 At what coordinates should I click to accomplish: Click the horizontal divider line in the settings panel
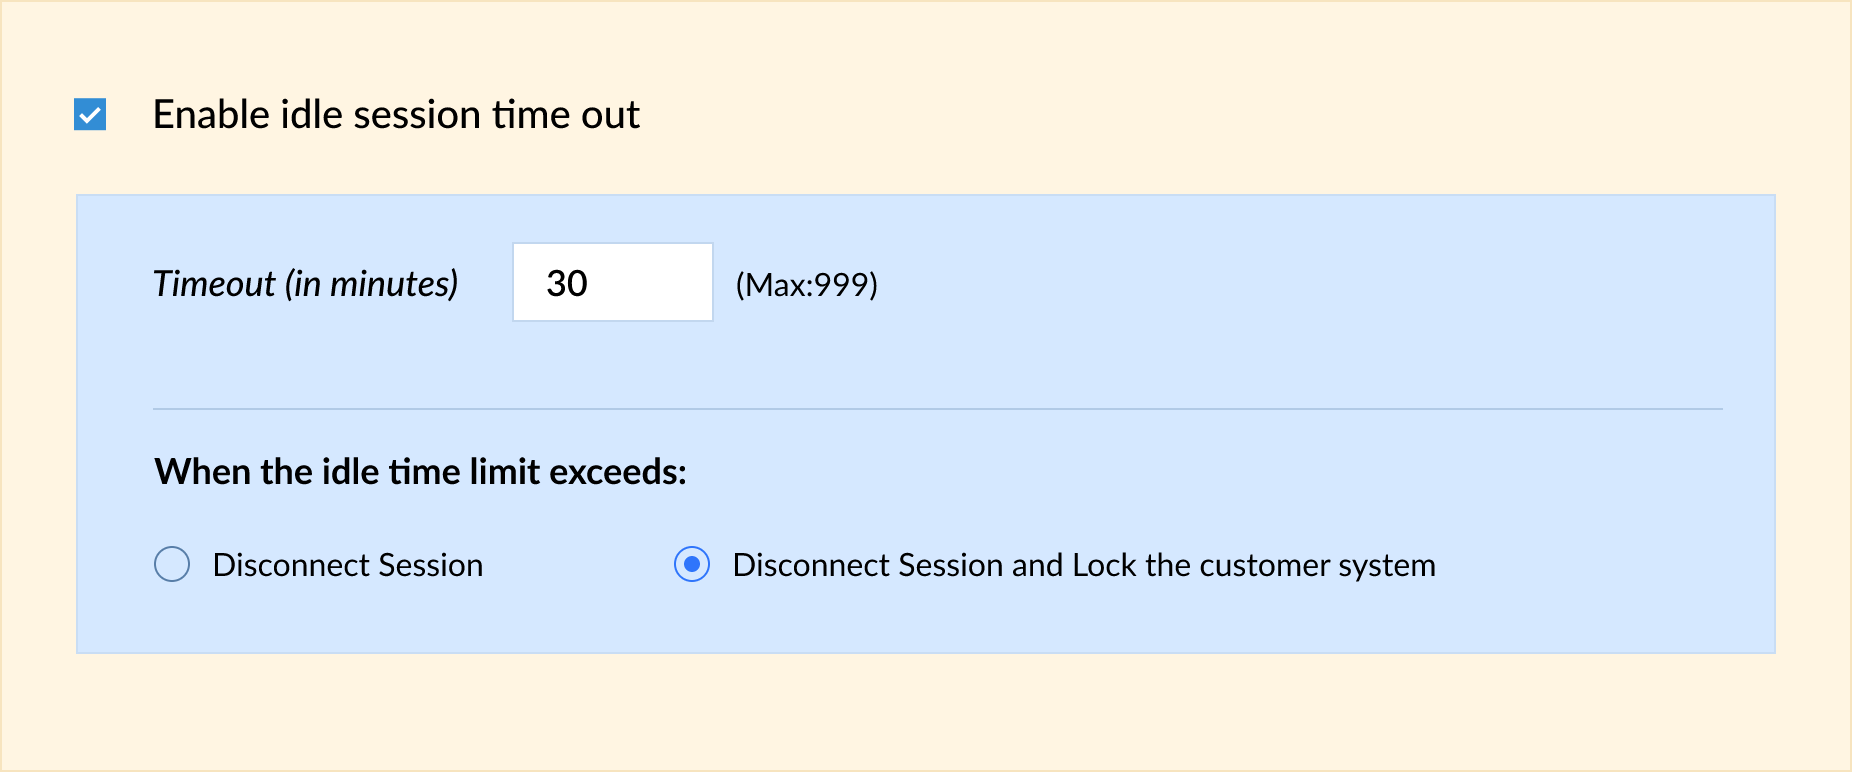937,409
